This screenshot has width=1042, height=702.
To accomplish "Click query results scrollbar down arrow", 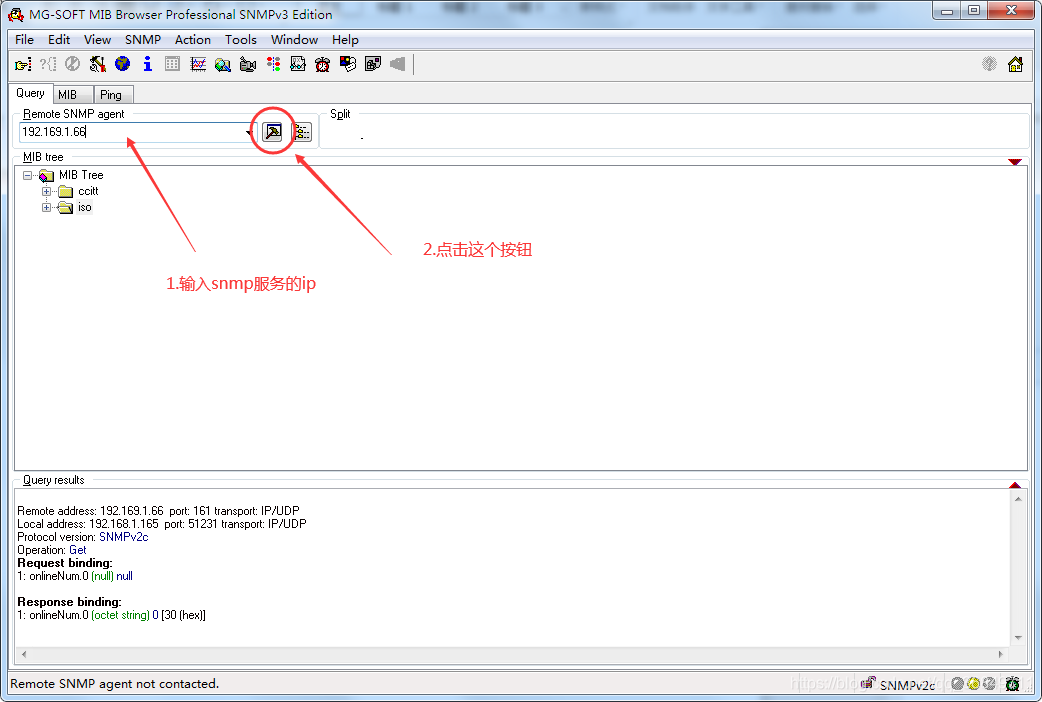I will tap(1018, 638).
